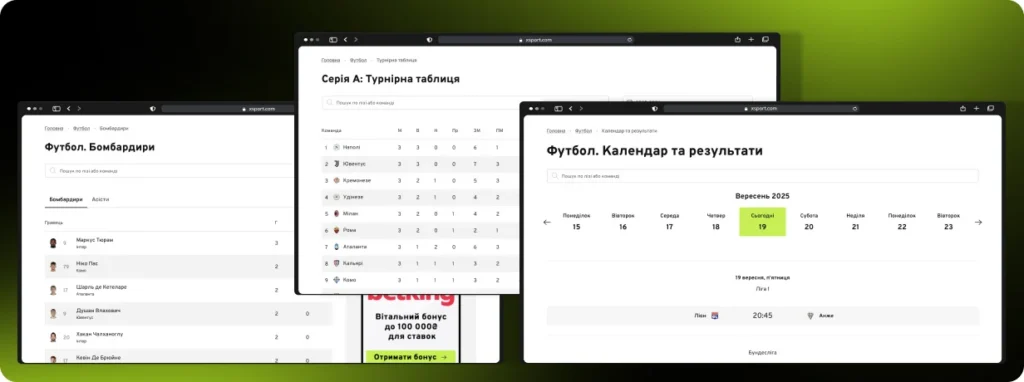Switch to Бомбардири tab
This screenshot has height=382, width=1024.
(66, 199)
